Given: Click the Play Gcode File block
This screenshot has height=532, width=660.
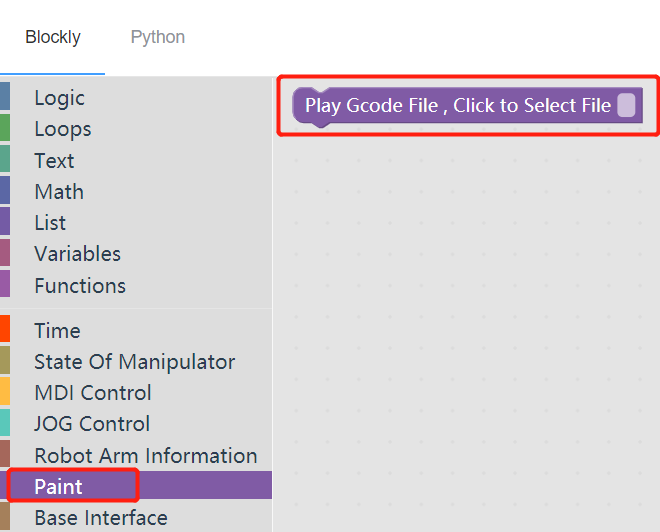Looking at the screenshot, I should coord(467,106).
